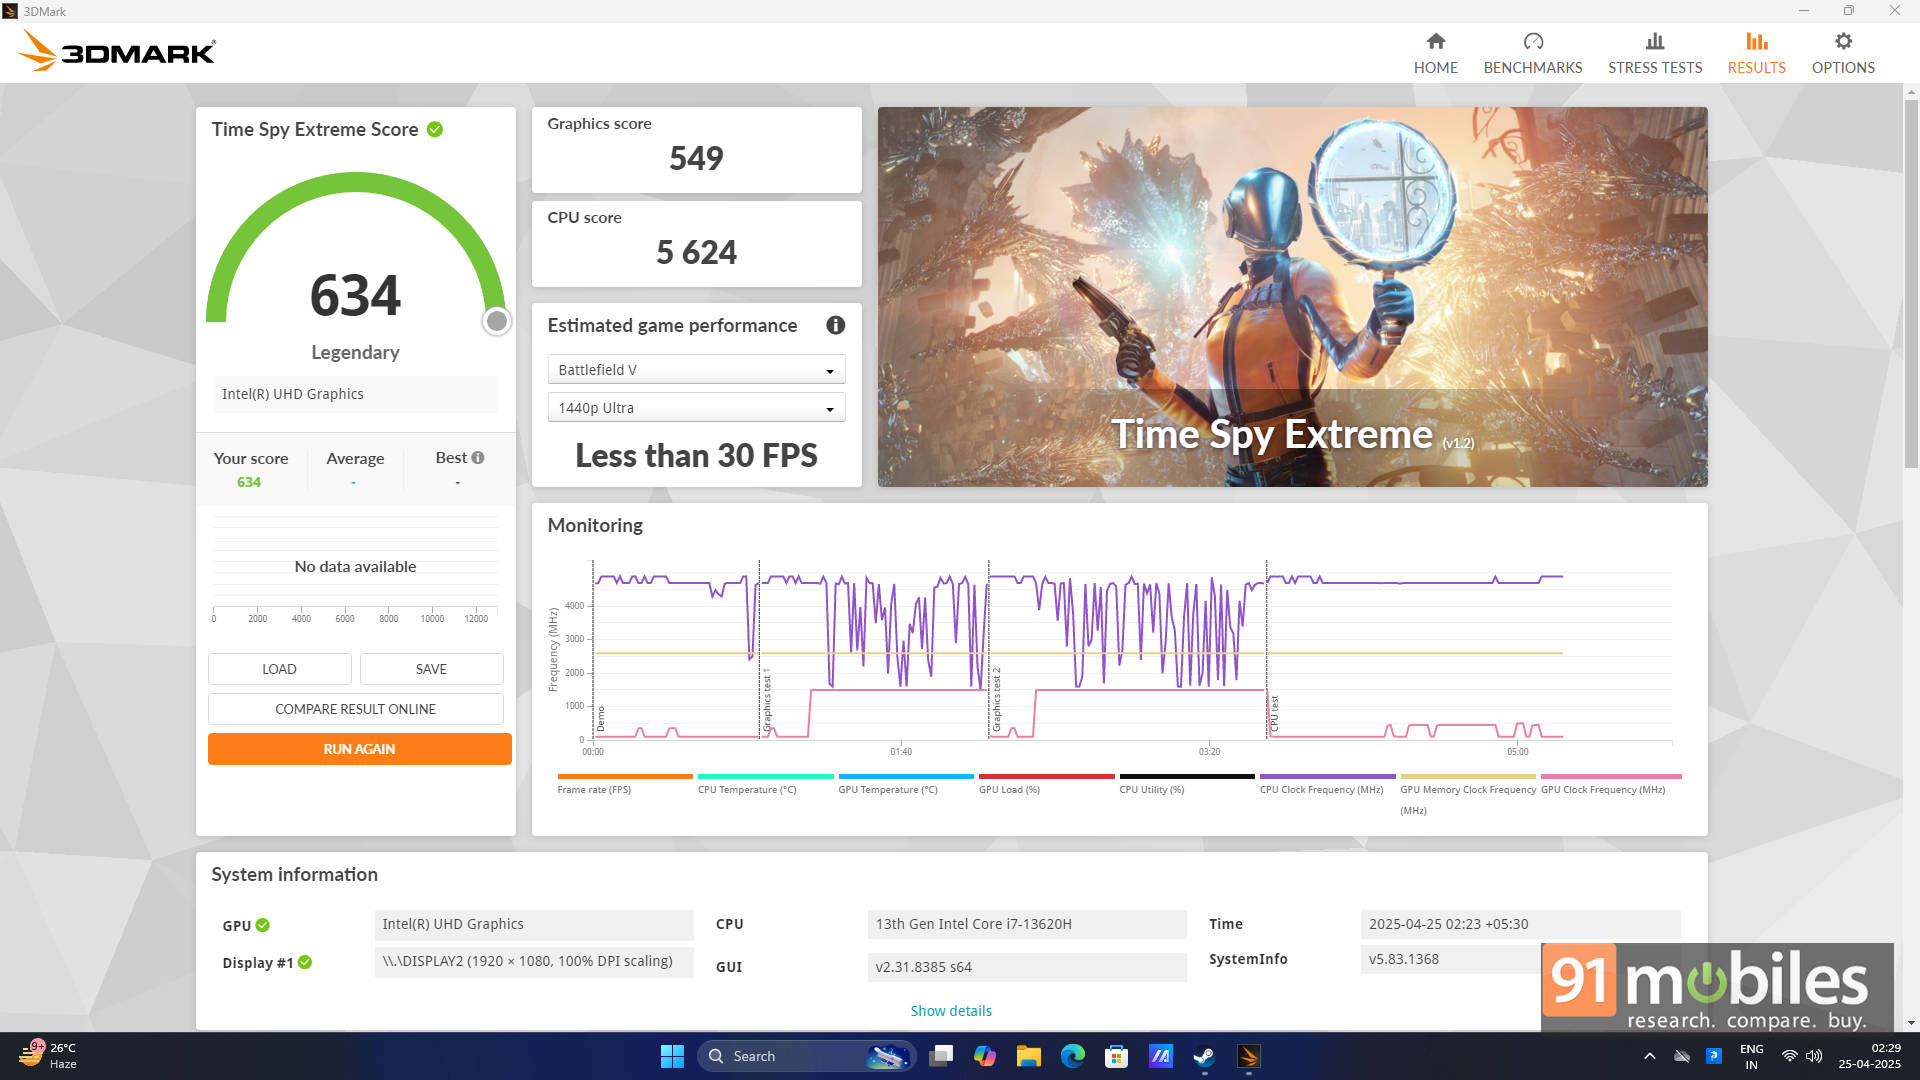The image size is (1920, 1080).
Task: Click the SAVE button
Action: pyautogui.click(x=431, y=669)
